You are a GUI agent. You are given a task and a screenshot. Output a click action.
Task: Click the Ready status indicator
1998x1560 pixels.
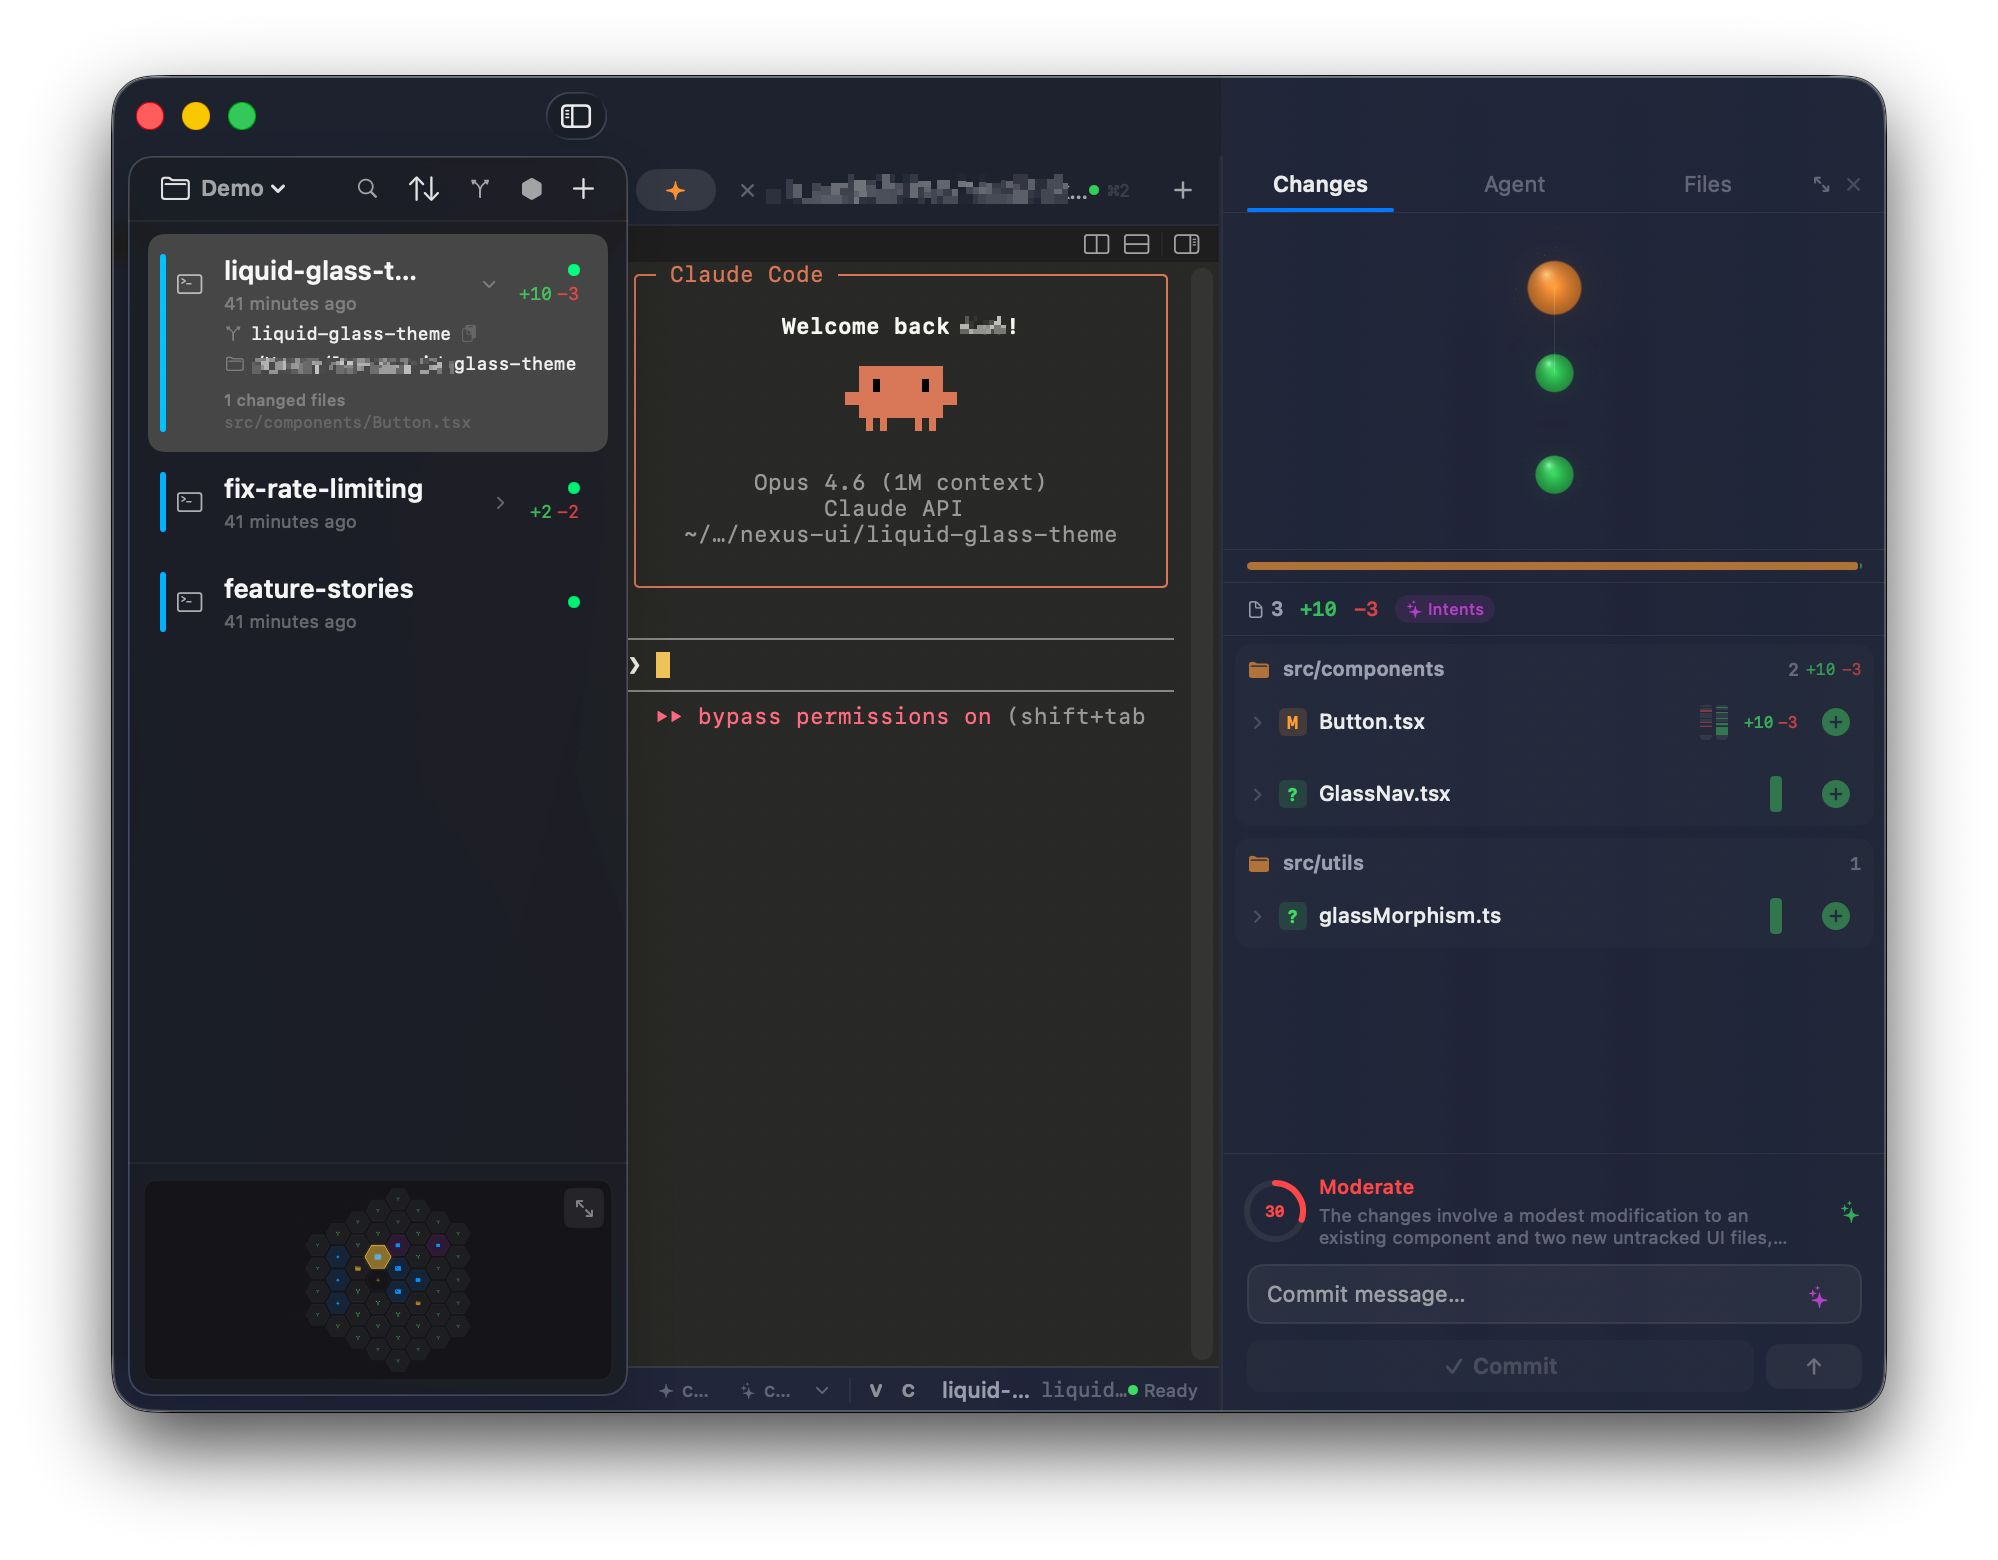pyautogui.click(x=1163, y=1391)
